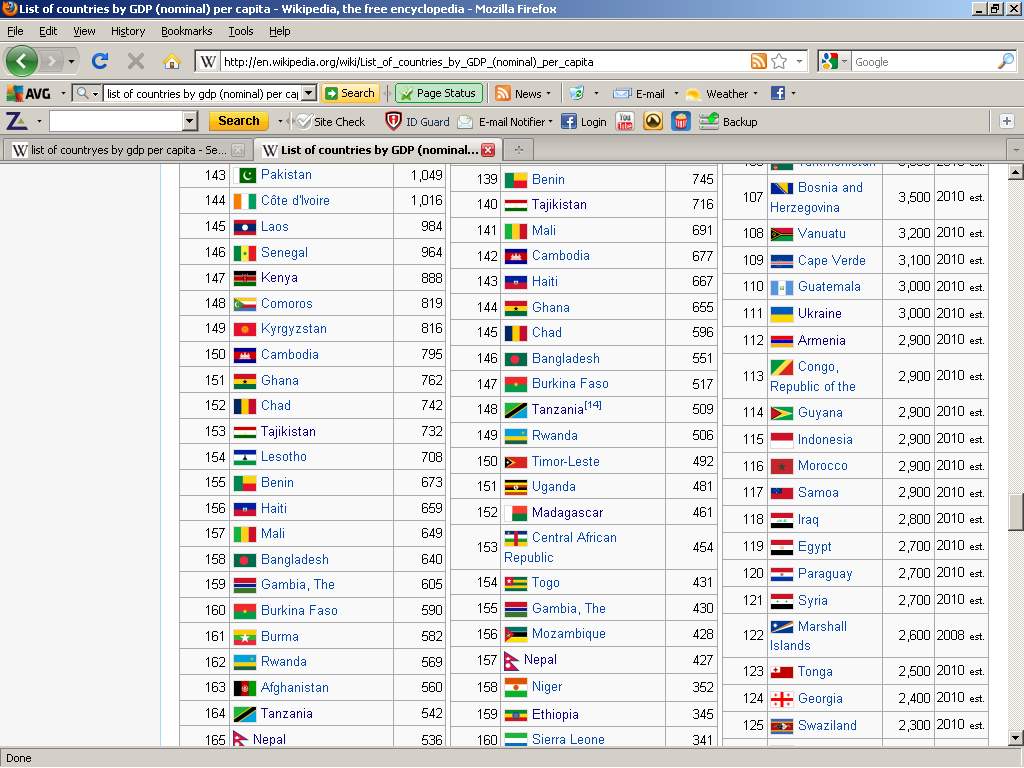Expand the E-mail Notifier dropdown
This screenshot has height=768, width=1024.
(x=550, y=122)
